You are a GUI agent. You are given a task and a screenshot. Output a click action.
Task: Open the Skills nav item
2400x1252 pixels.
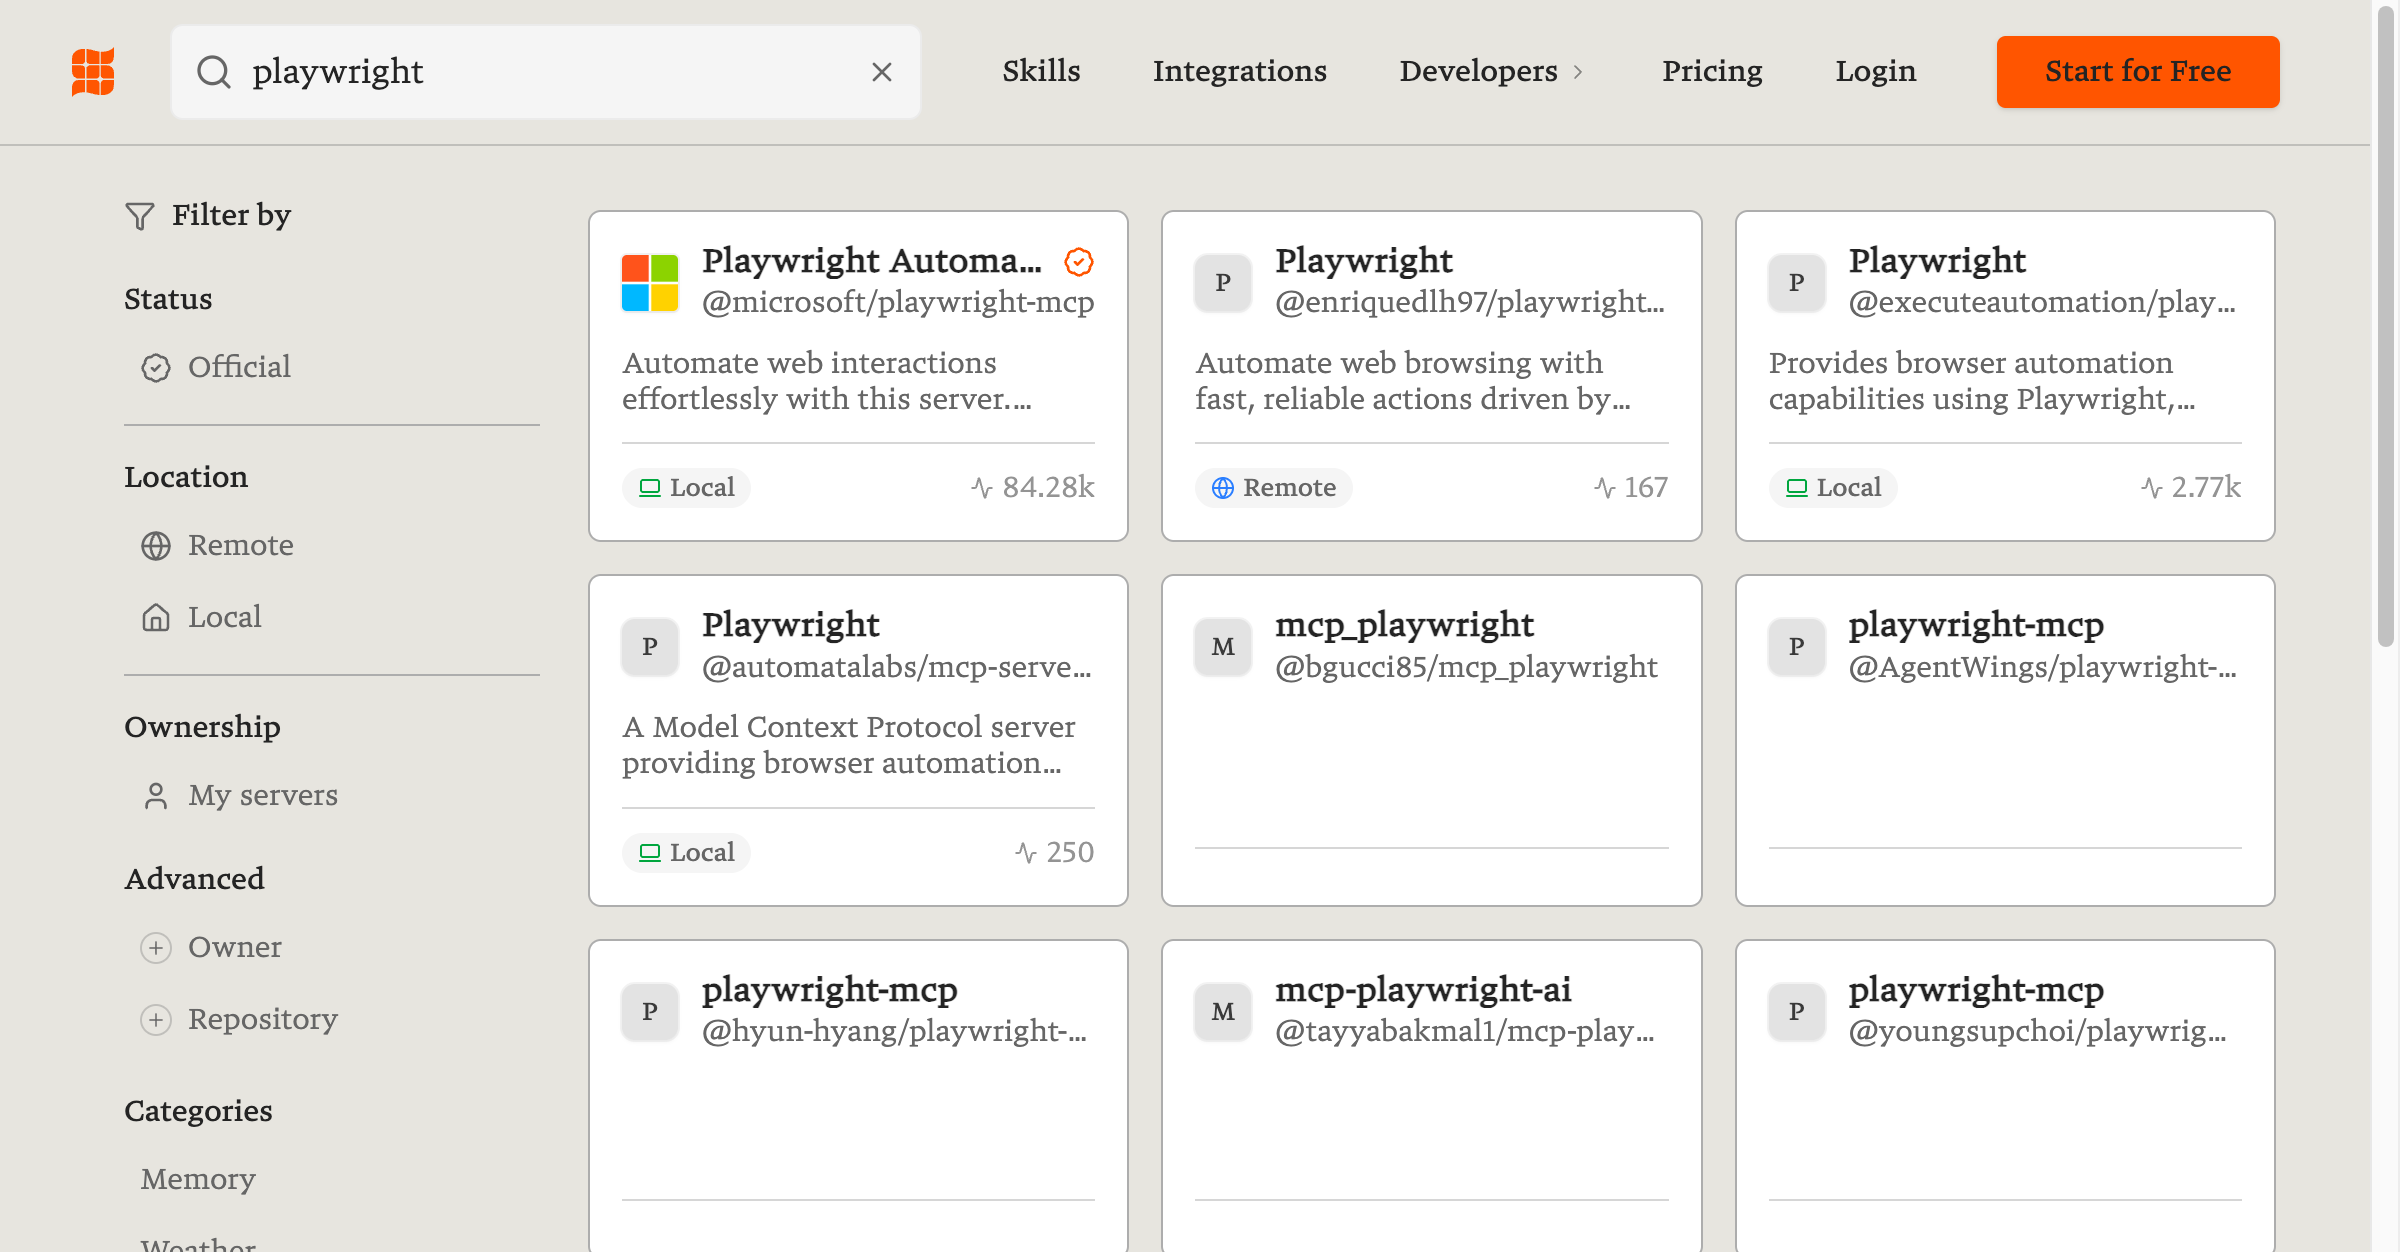tap(1041, 72)
